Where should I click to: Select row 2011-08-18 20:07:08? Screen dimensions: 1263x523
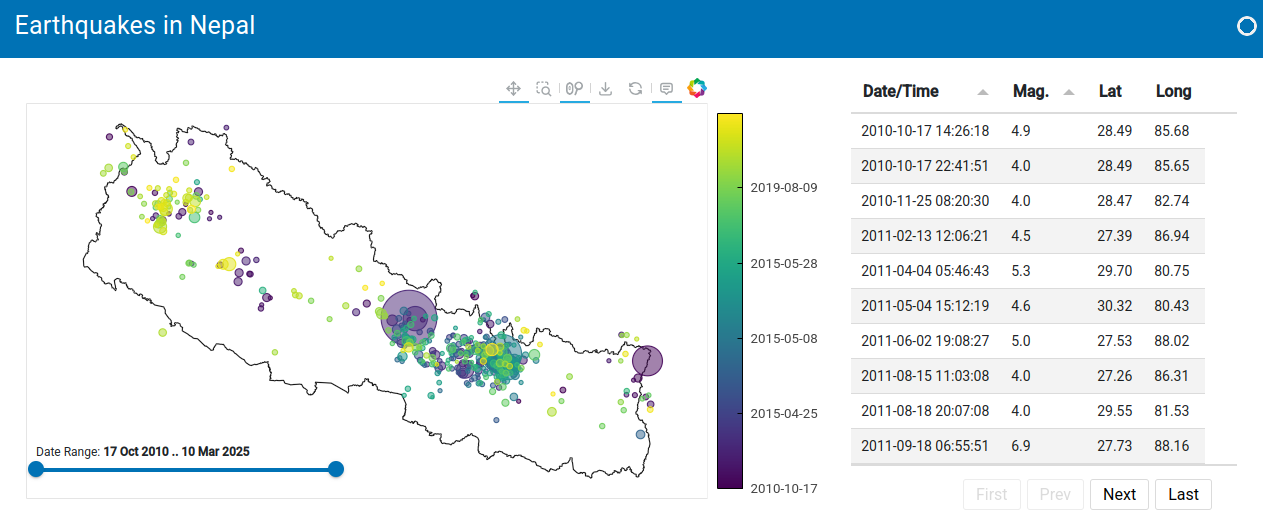1028,411
